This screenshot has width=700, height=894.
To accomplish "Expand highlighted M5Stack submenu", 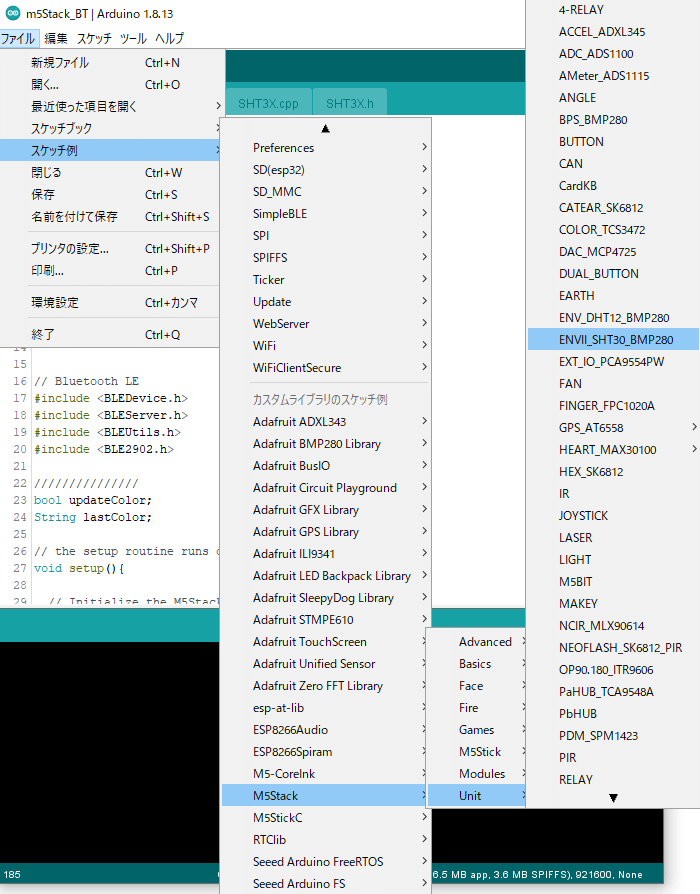I will pos(325,795).
